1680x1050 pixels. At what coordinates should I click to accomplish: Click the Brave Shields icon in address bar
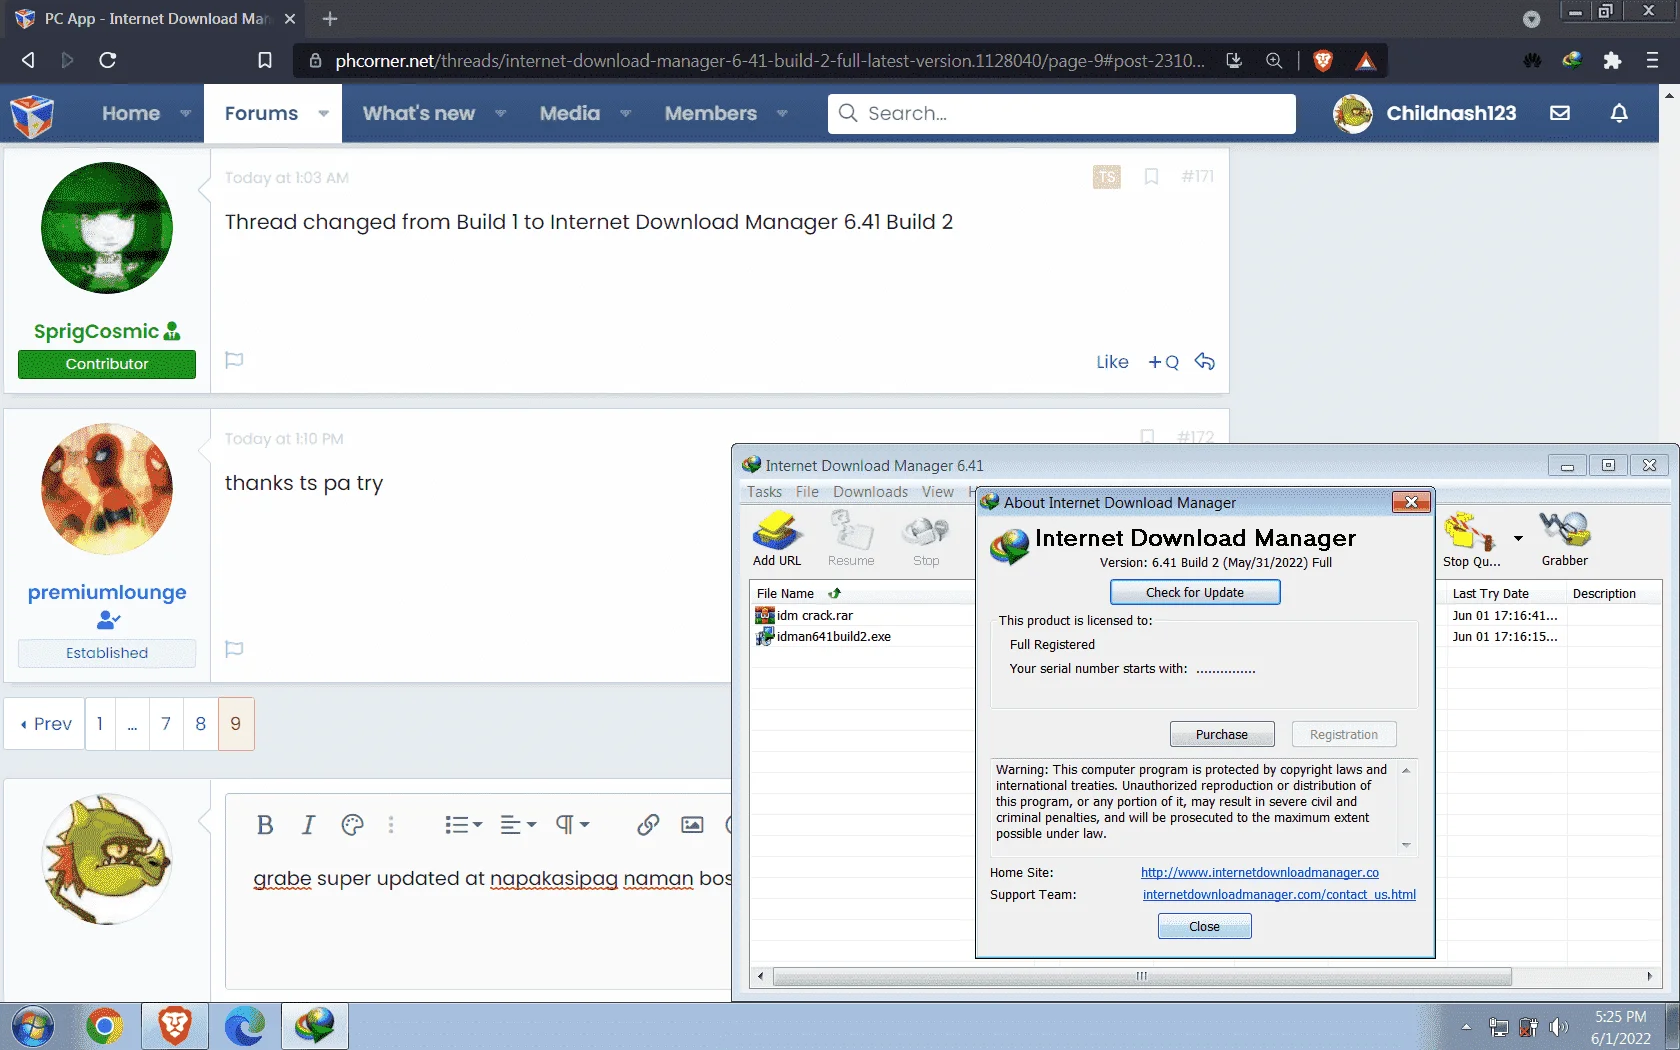point(1323,61)
